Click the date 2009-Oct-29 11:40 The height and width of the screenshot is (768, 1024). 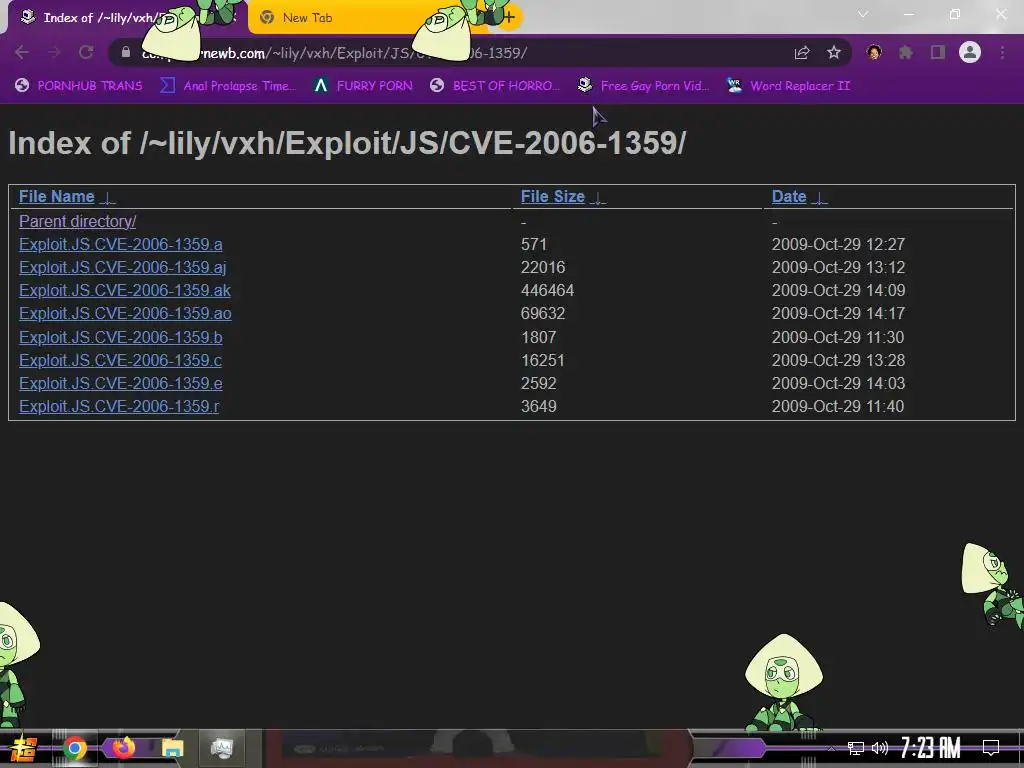coord(838,406)
